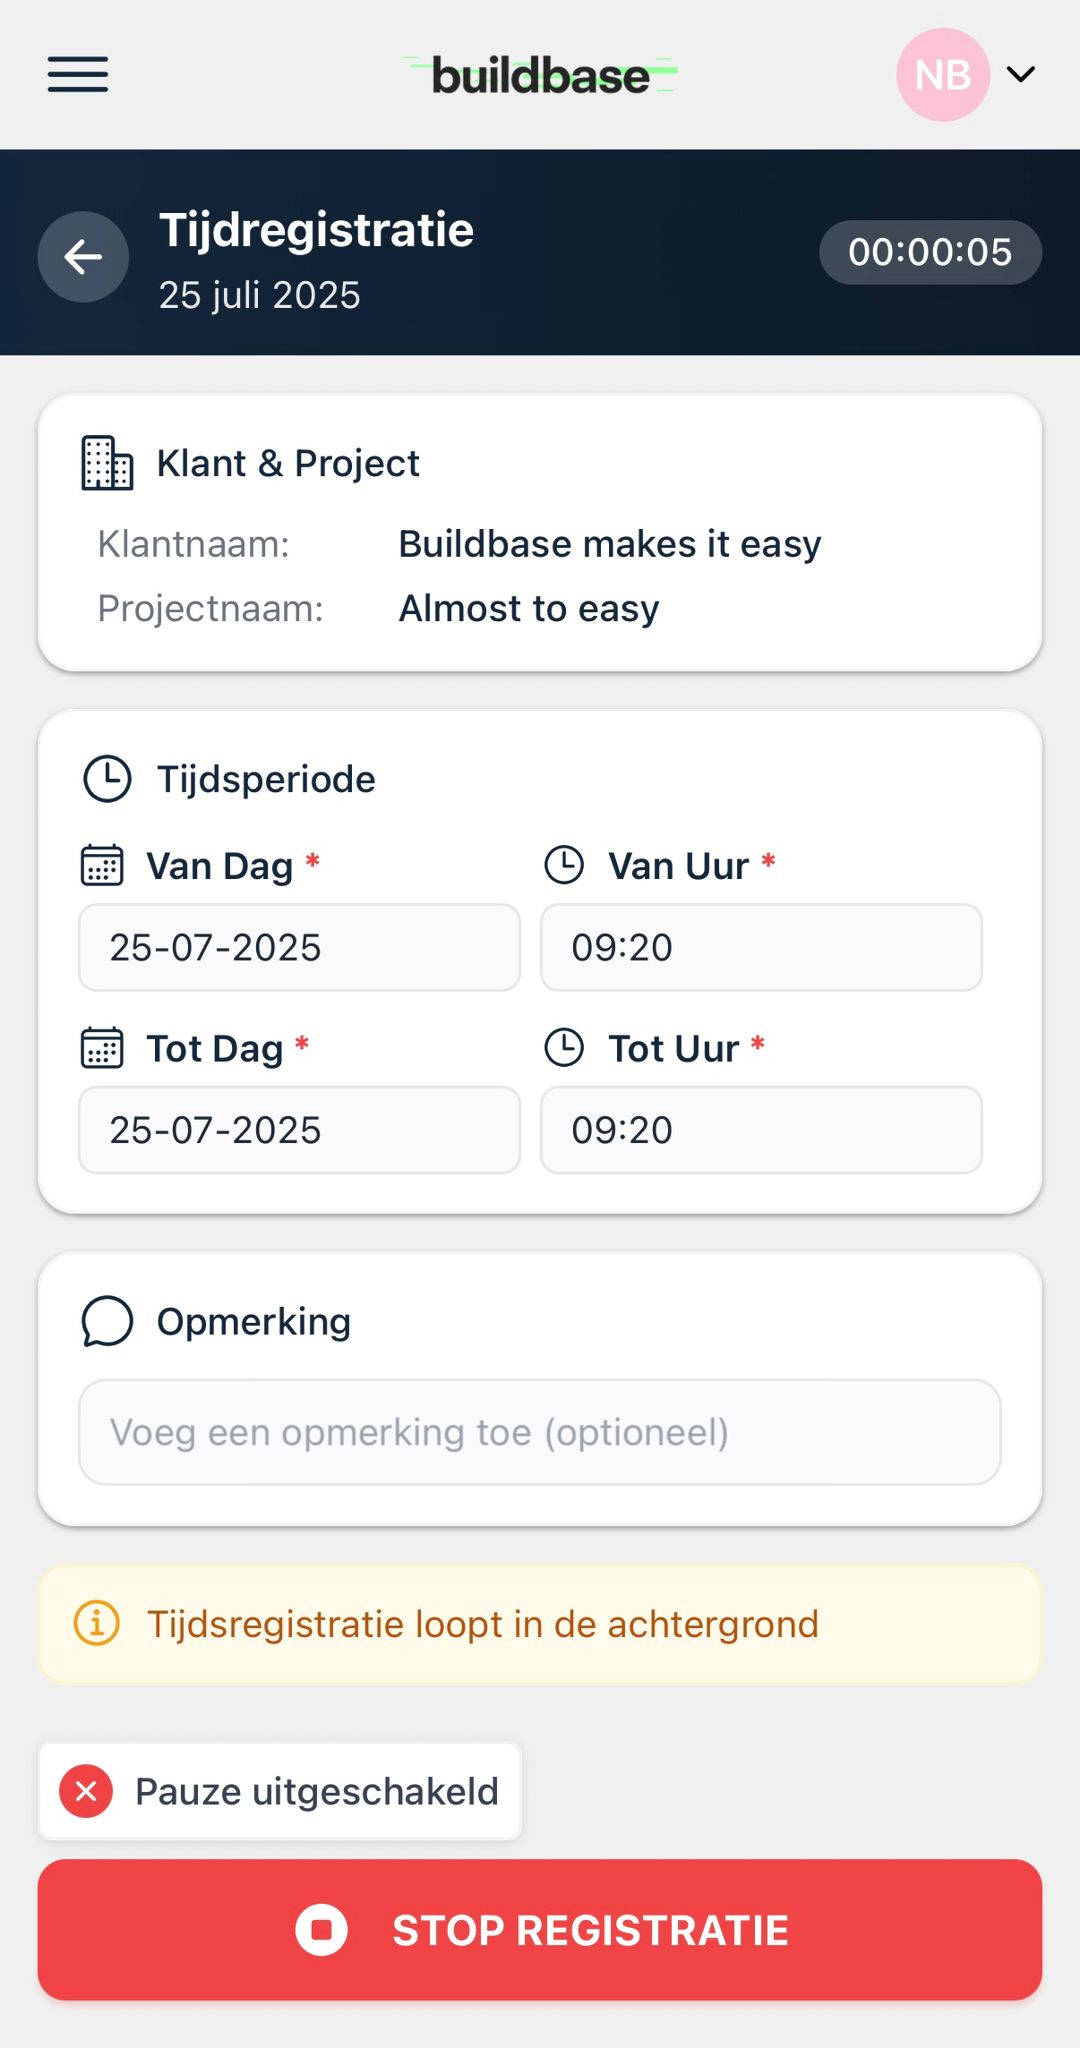1080x2048 pixels.
Task: Click the calendar icon beside Tot Dag
Action: click(x=102, y=1048)
